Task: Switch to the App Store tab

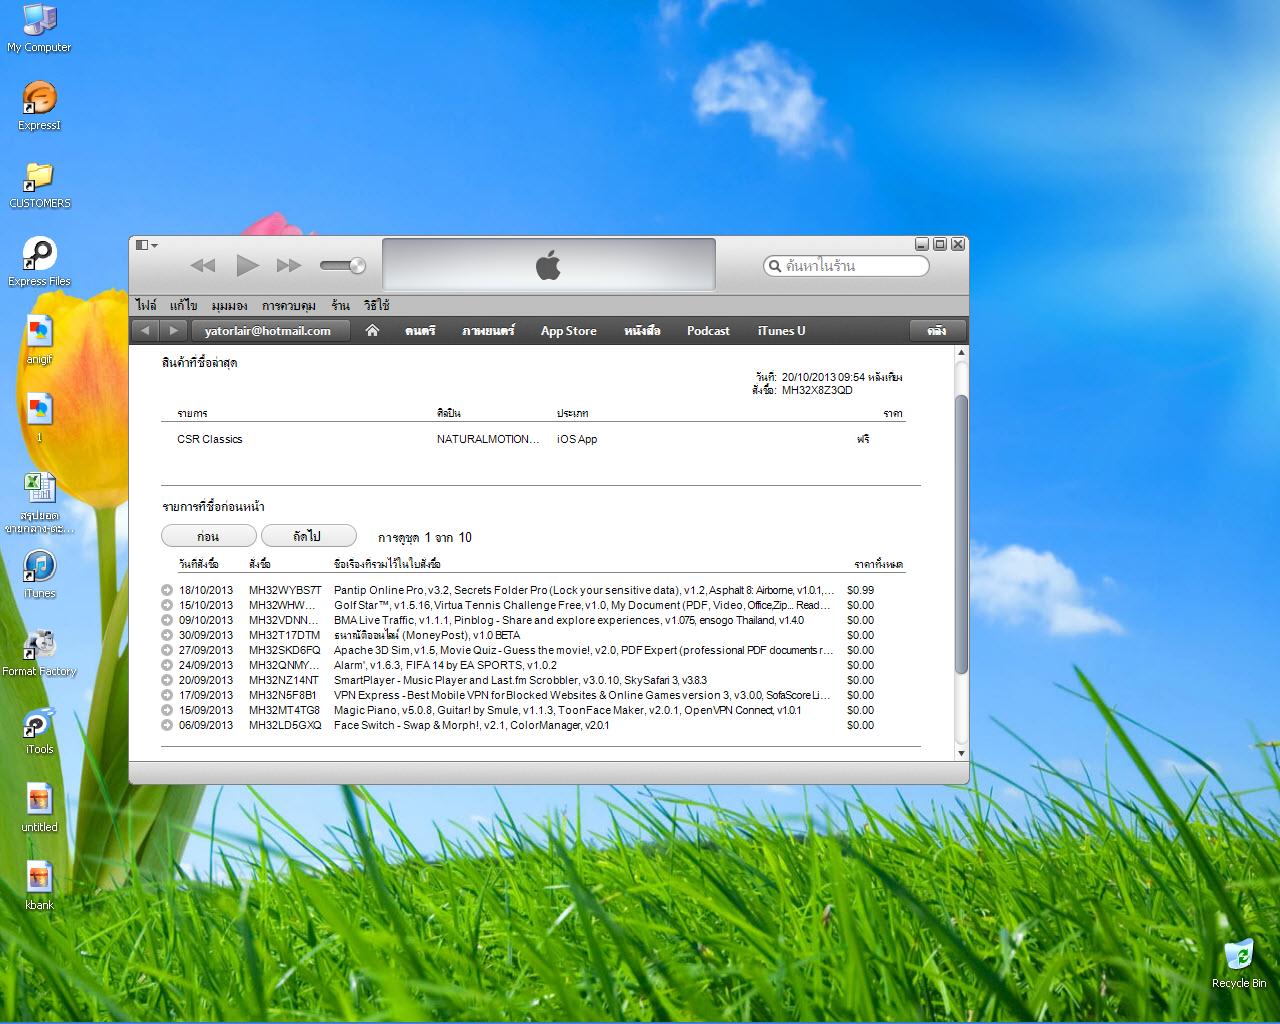Action: [x=568, y=331]
